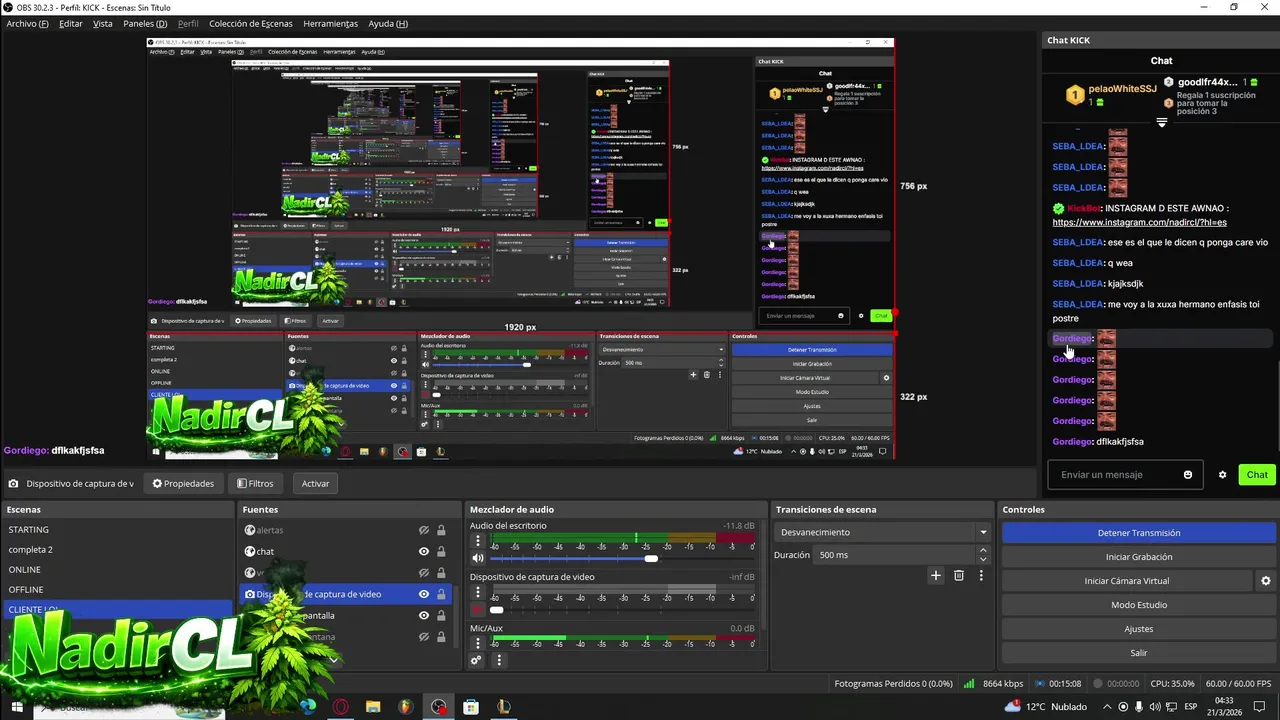
Task: Toggle eye icon on the pantalla source
Action: pos(424,615)
